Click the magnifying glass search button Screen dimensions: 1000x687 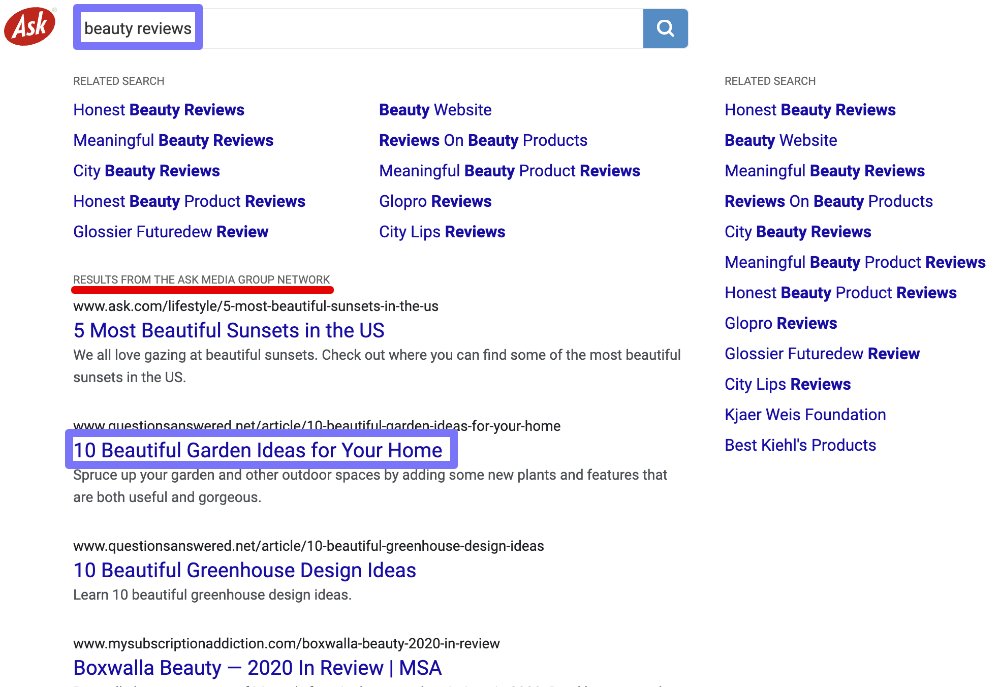(665, 28)
